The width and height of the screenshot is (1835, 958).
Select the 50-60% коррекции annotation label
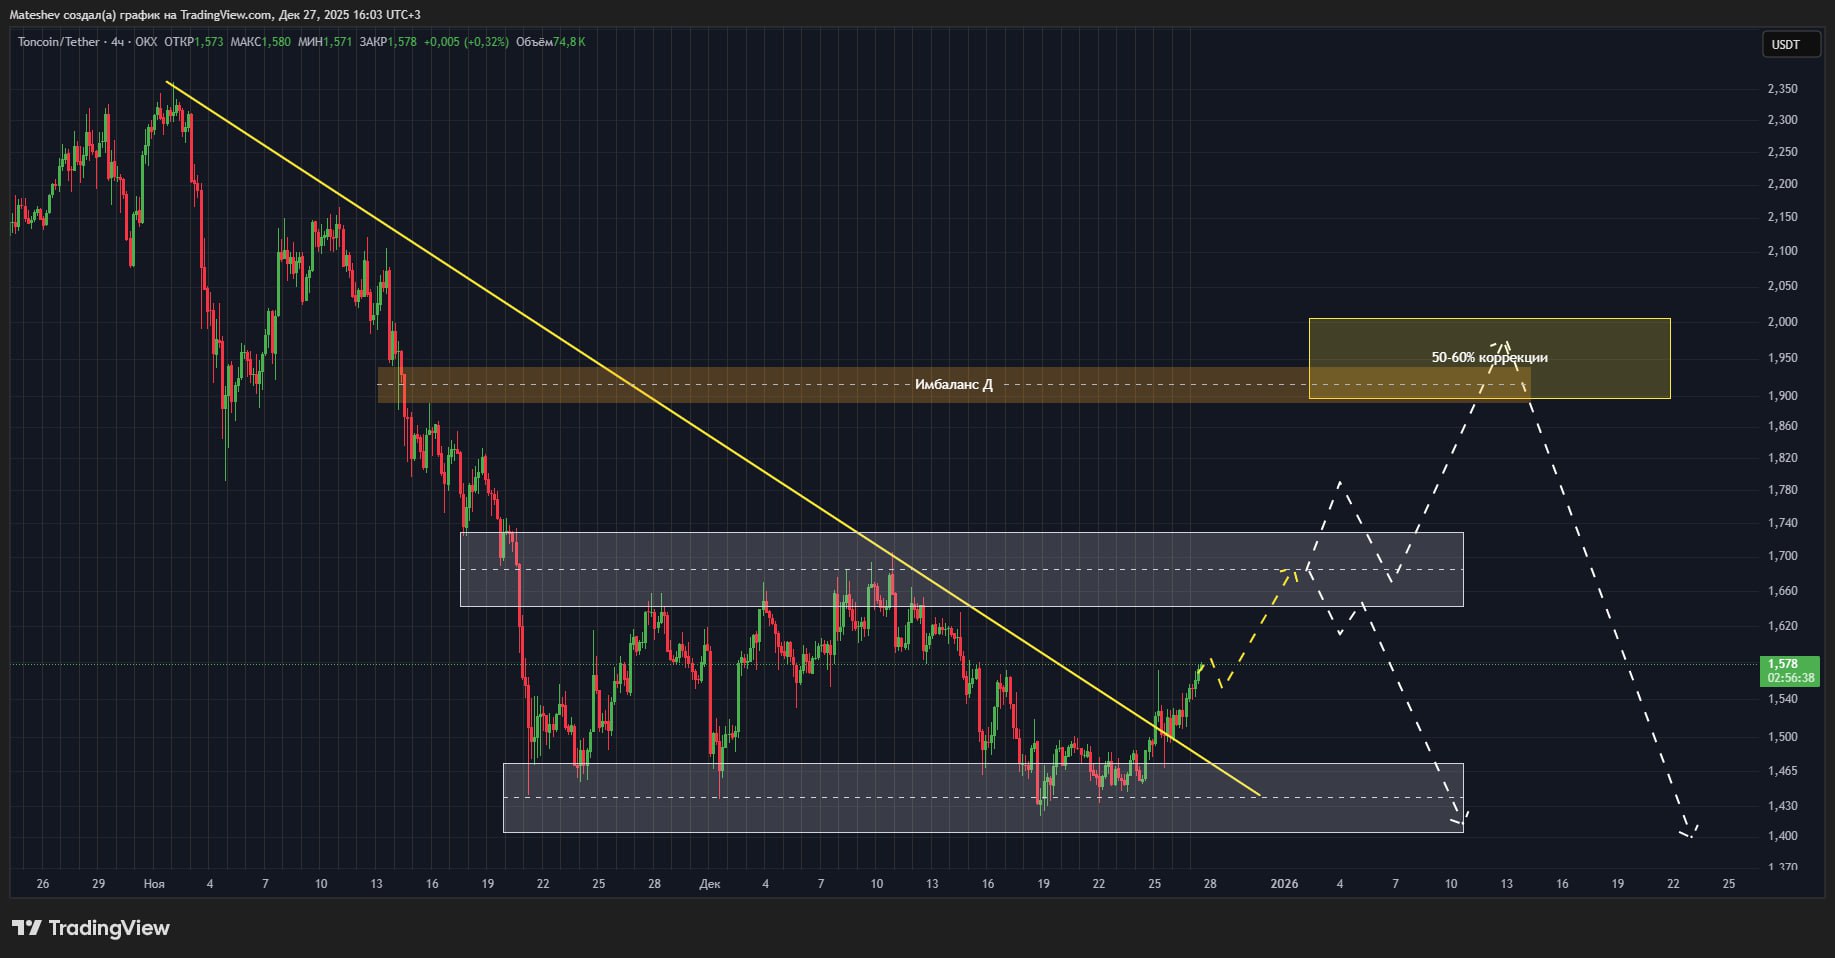click(1489, 357)
